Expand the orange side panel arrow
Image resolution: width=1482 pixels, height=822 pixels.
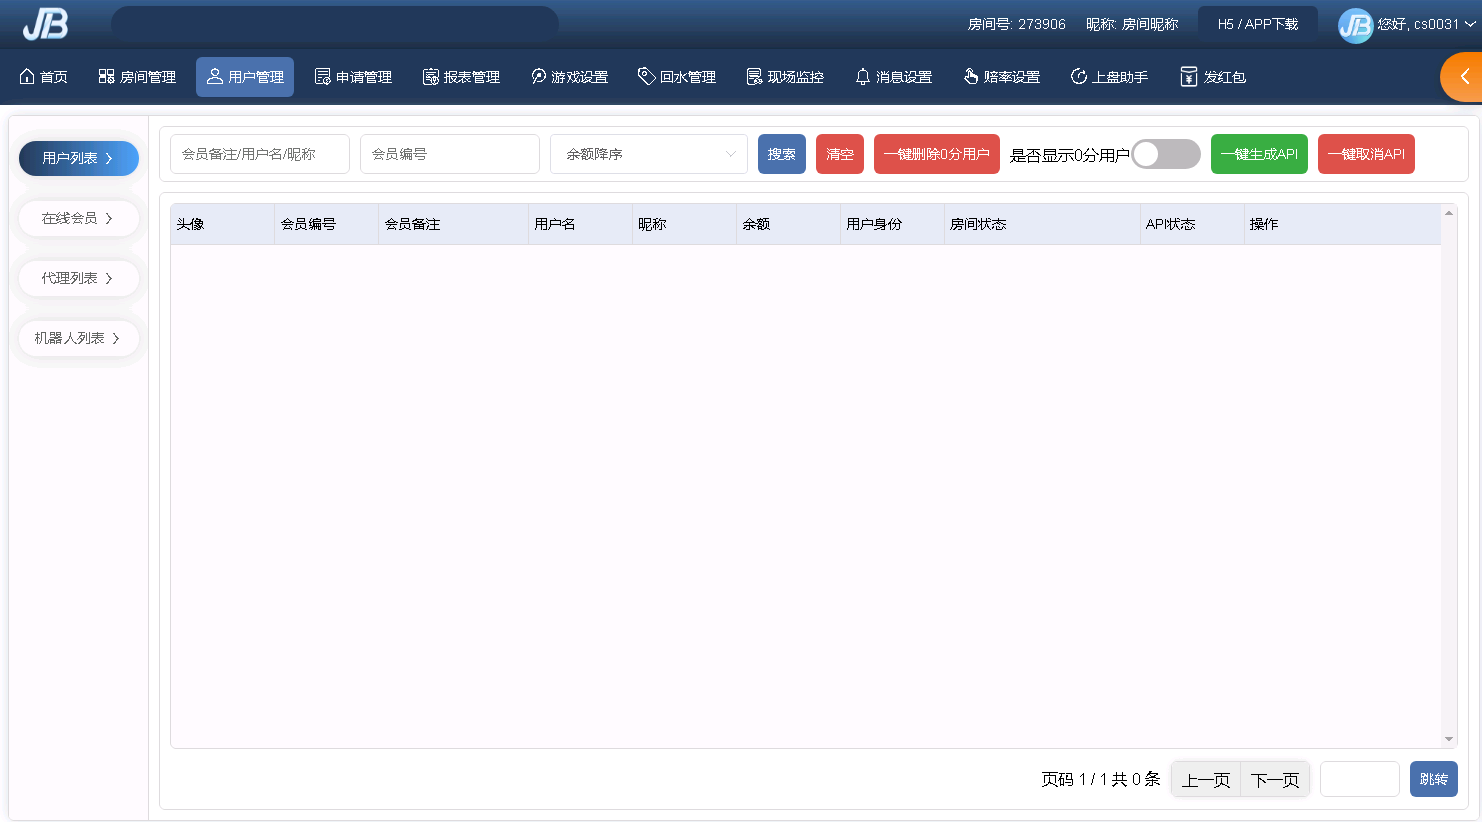pos(1464,77)
